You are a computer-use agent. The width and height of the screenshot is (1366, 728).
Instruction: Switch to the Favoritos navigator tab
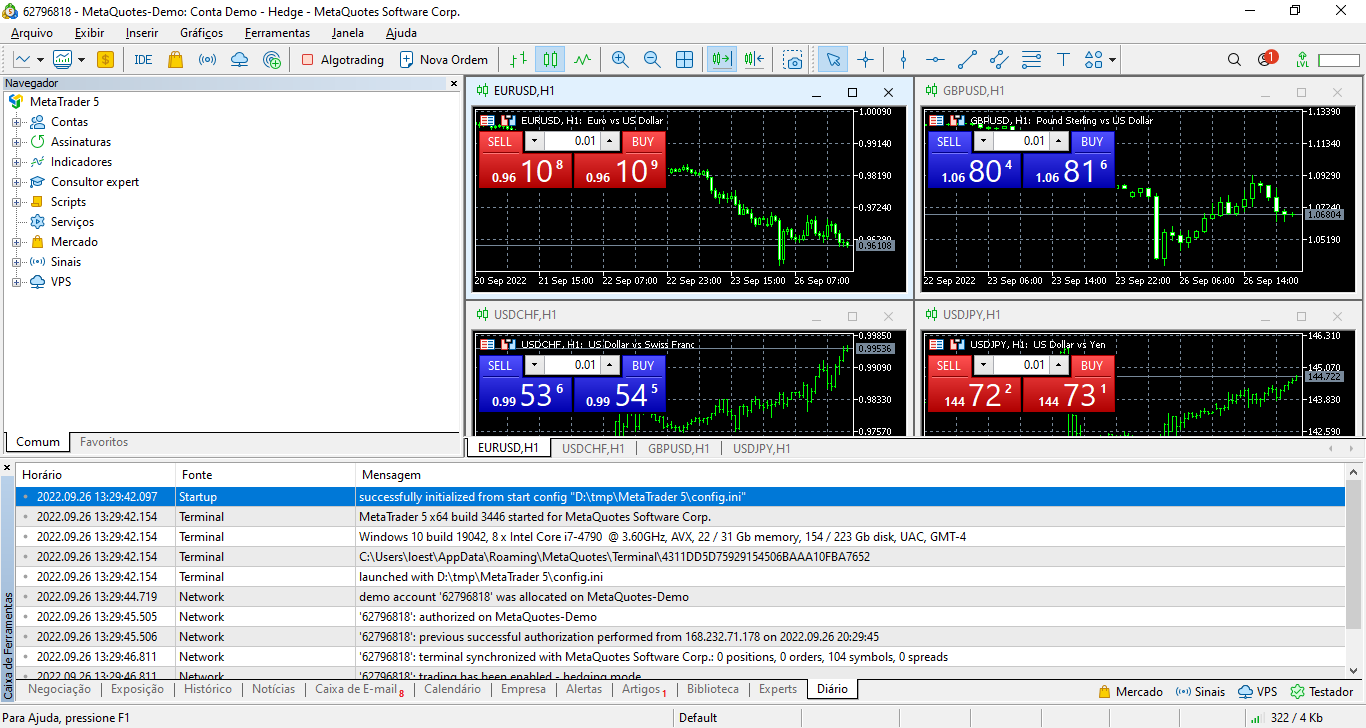(x=104, y=442)
